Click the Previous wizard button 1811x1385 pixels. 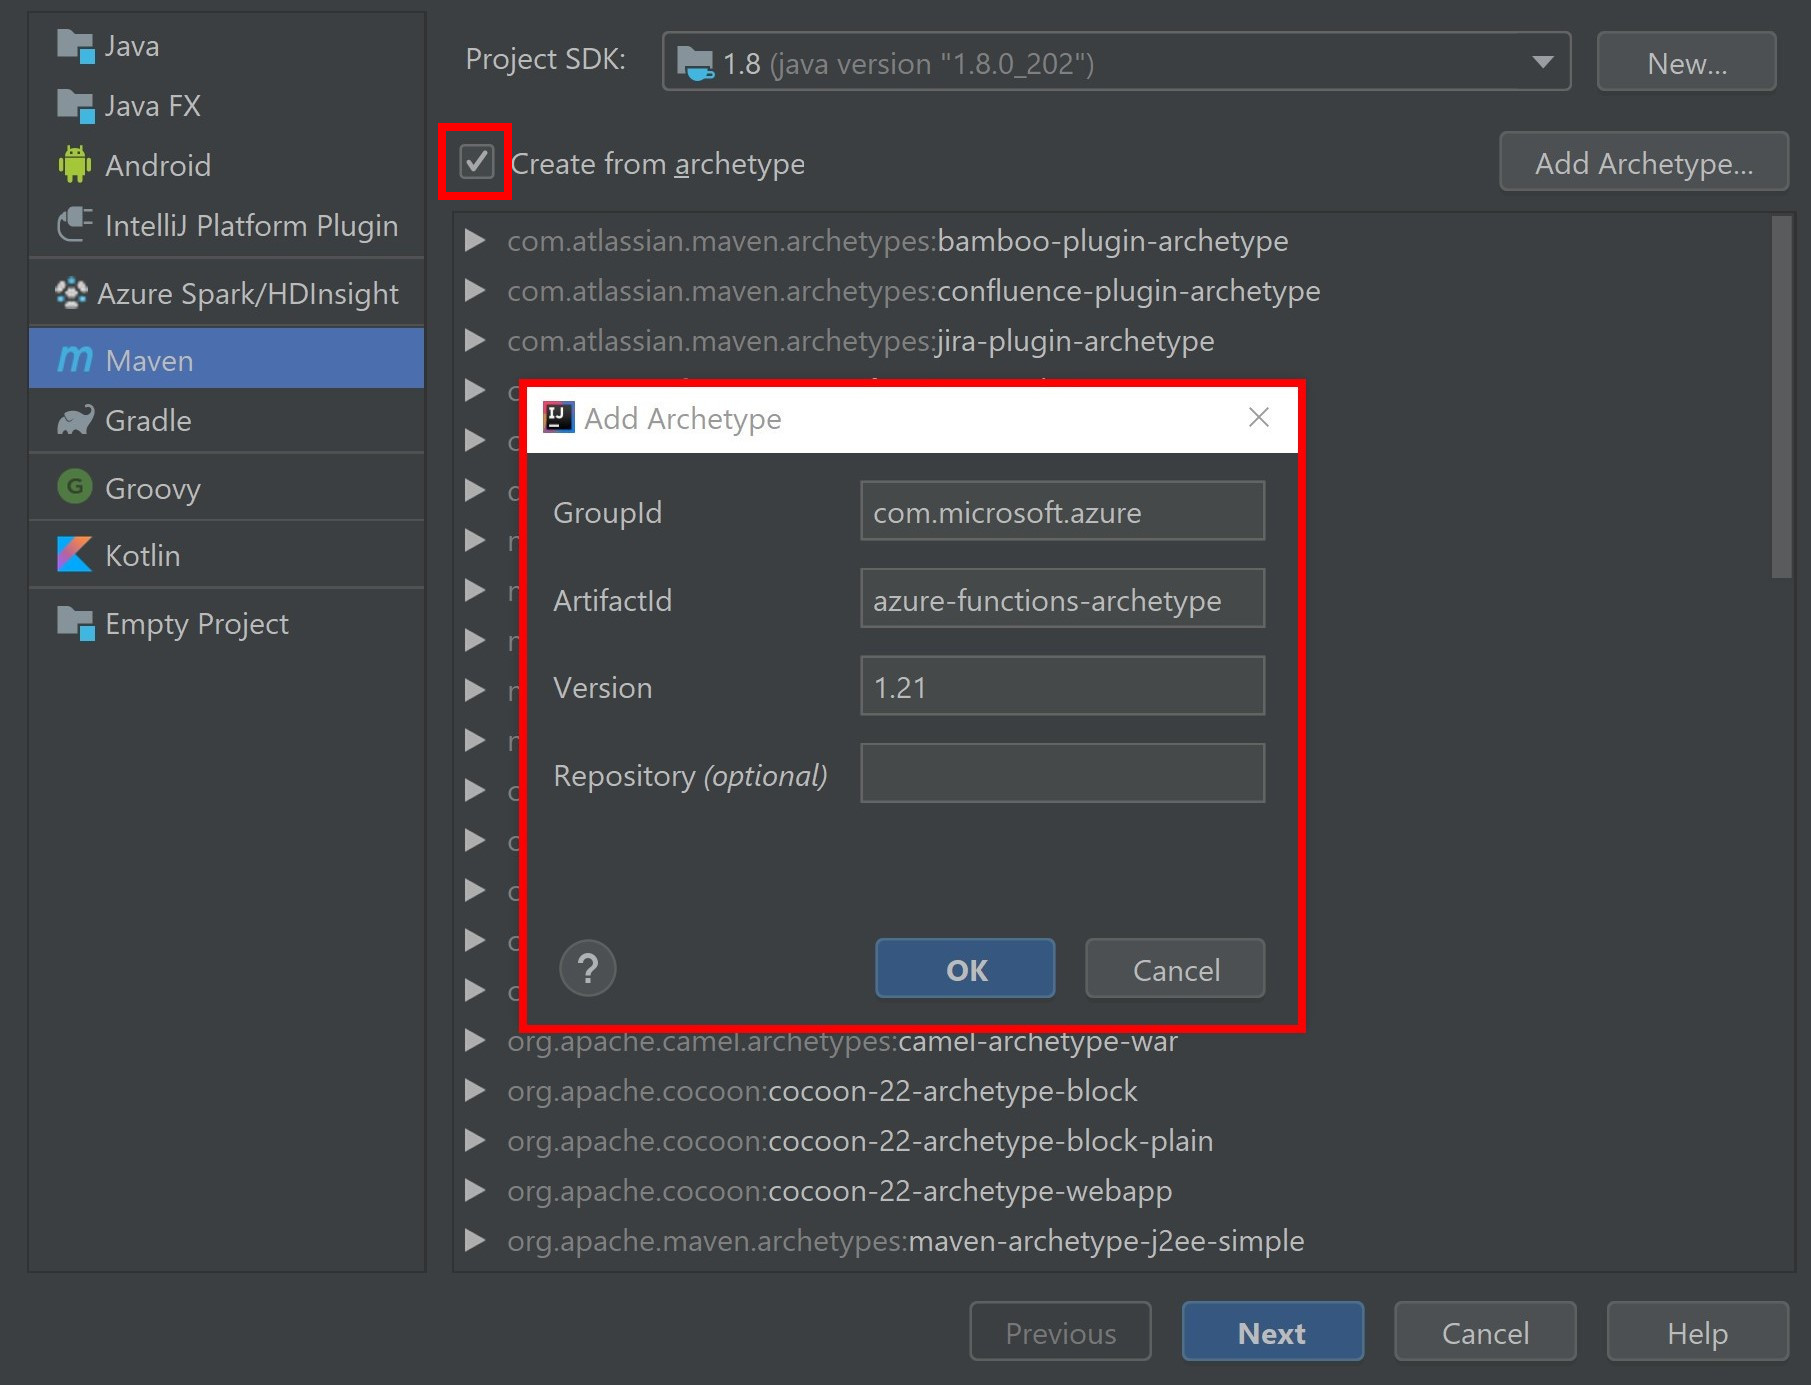point(1060,1331)
